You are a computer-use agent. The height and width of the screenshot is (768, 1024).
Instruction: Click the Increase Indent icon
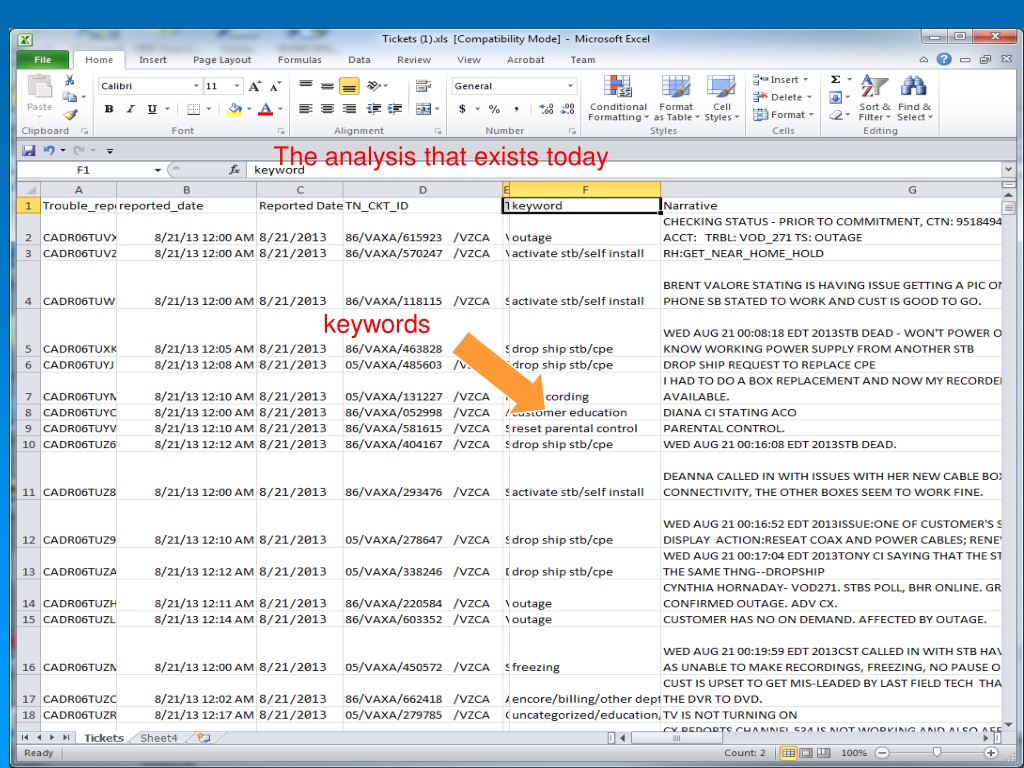pyautogui.click(x=394, y=108)
